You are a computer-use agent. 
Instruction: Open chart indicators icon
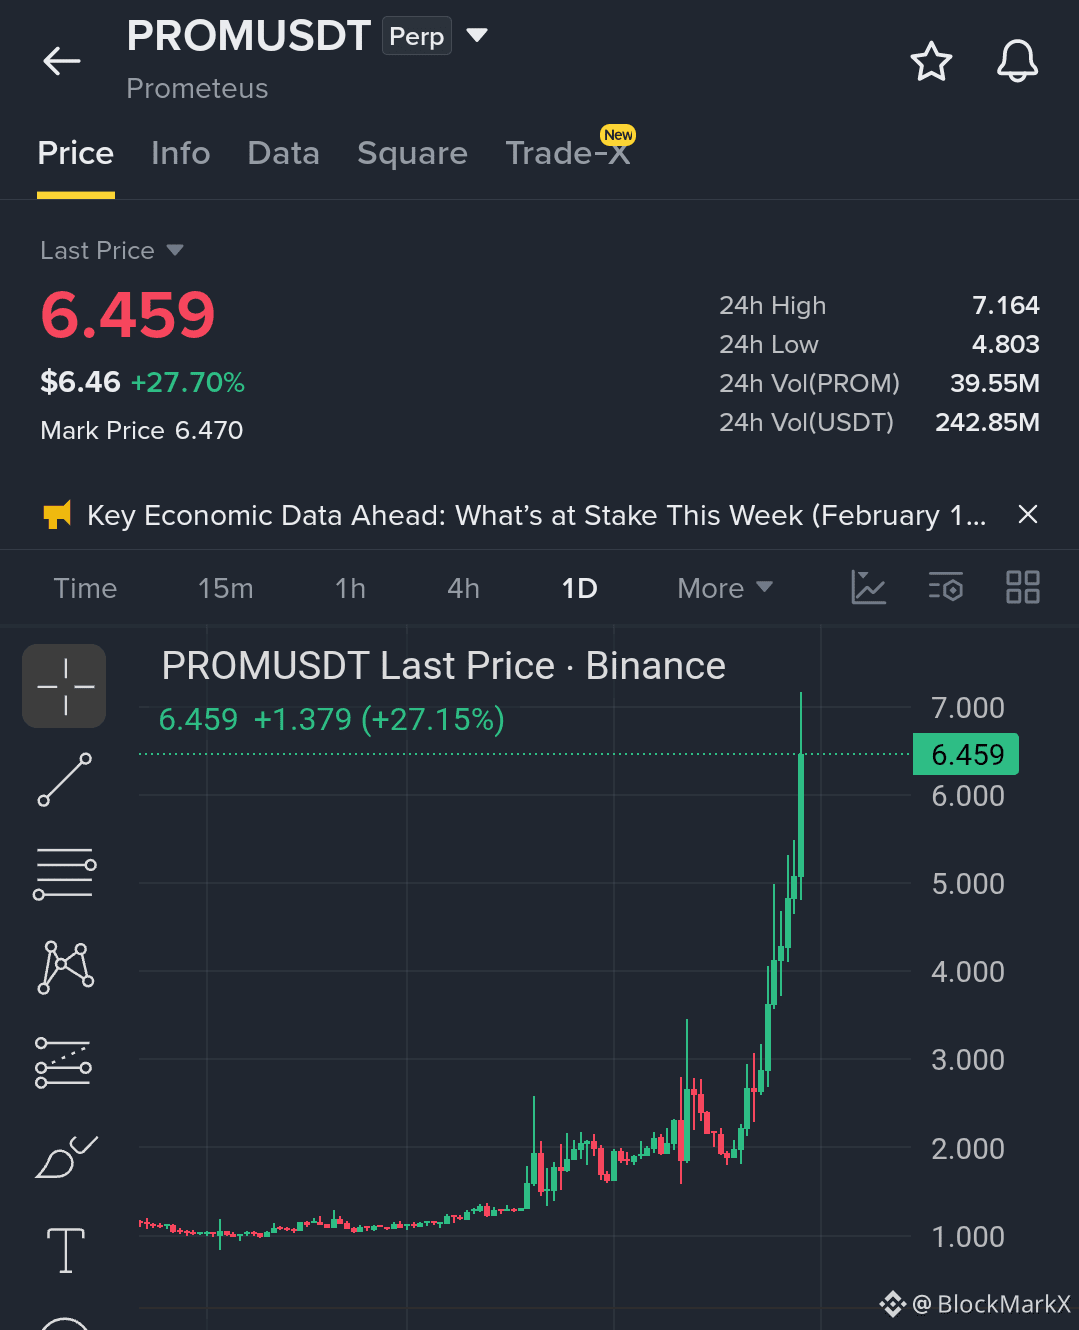point(868,587)
